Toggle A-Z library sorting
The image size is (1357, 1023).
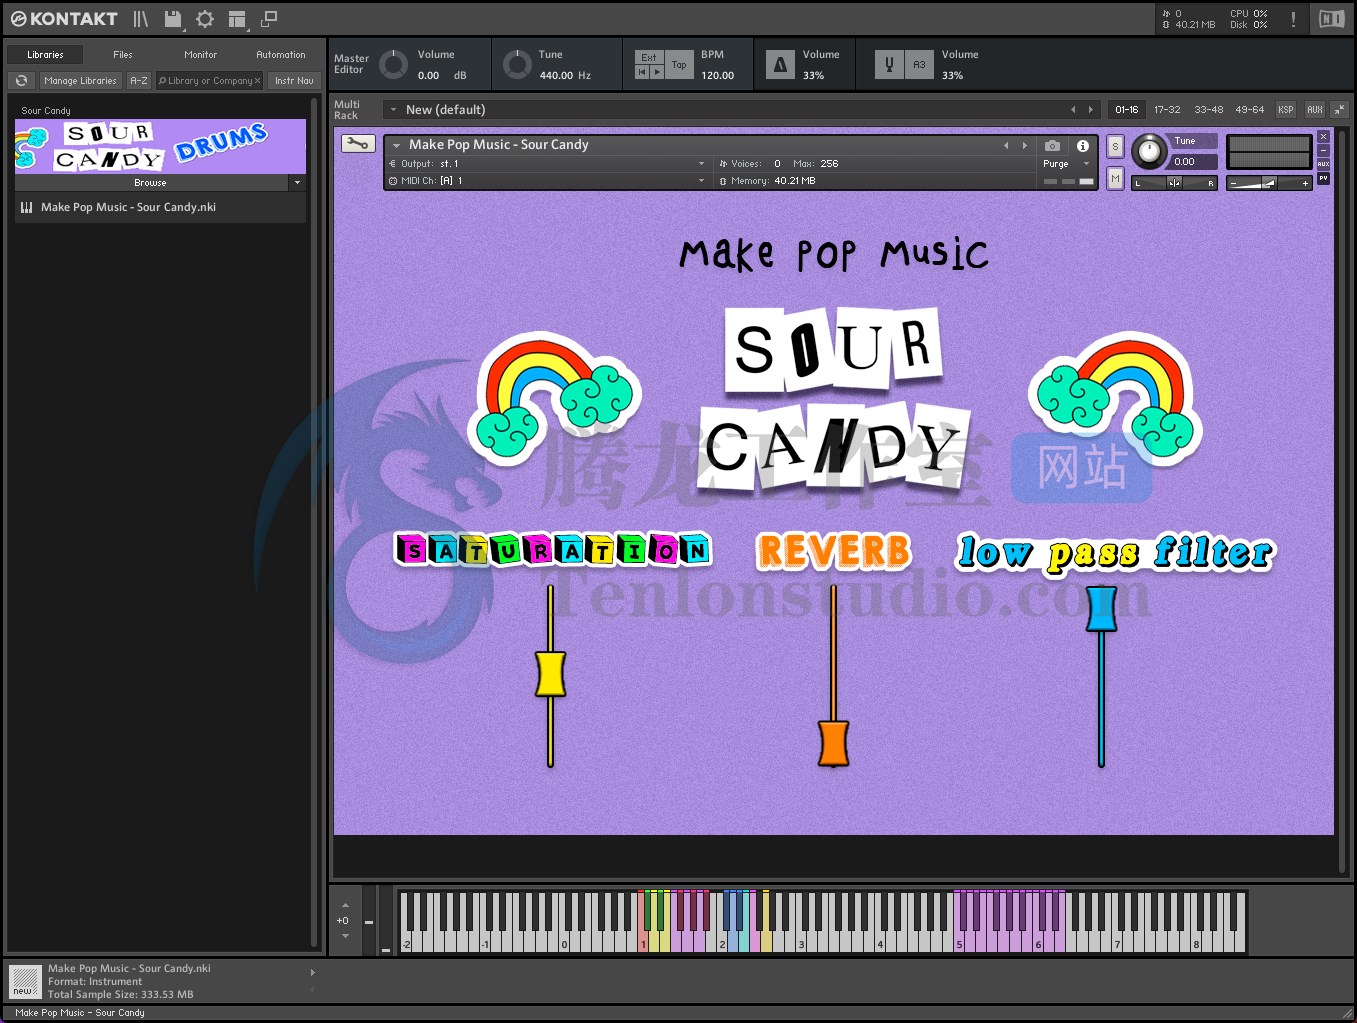139,81
